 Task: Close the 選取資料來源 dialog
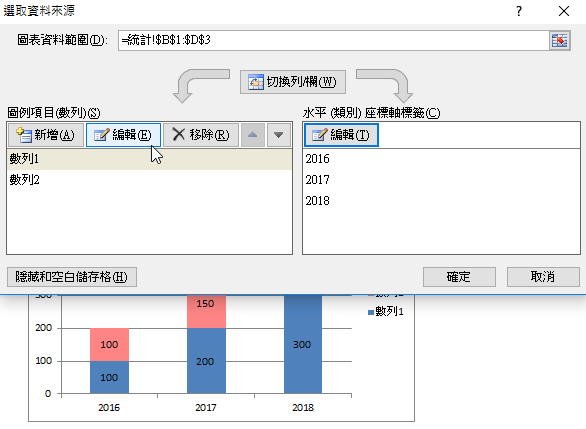pyautogui.click(x=564, y=11)
